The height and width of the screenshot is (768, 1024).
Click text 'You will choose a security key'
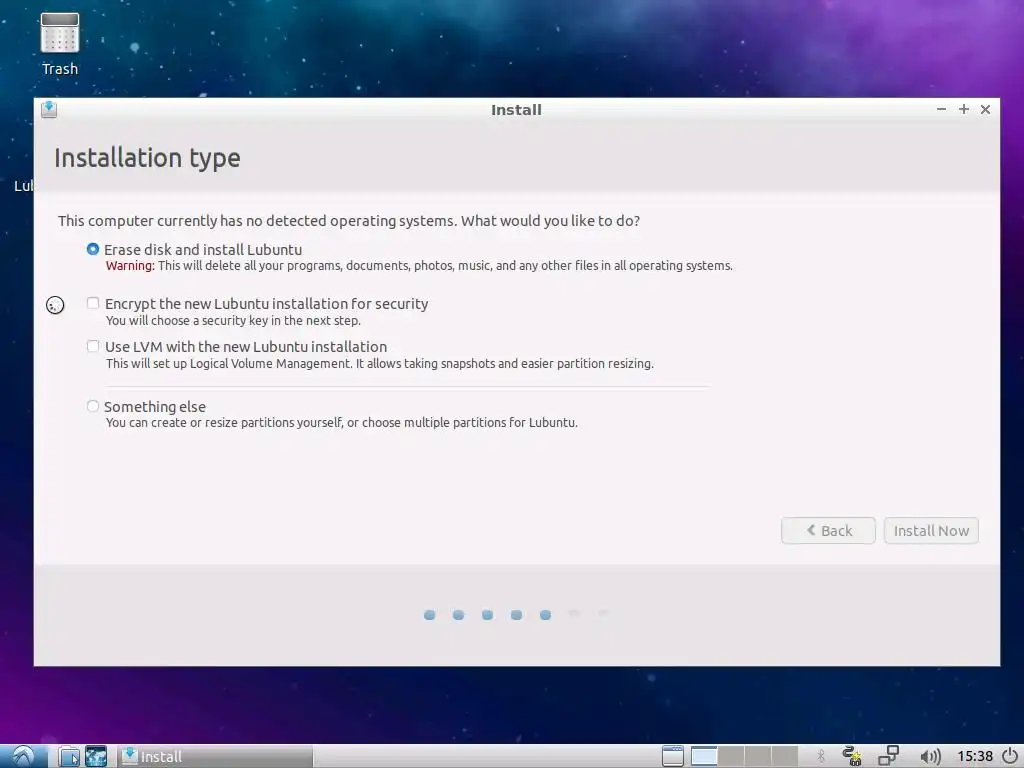(233, 321)
